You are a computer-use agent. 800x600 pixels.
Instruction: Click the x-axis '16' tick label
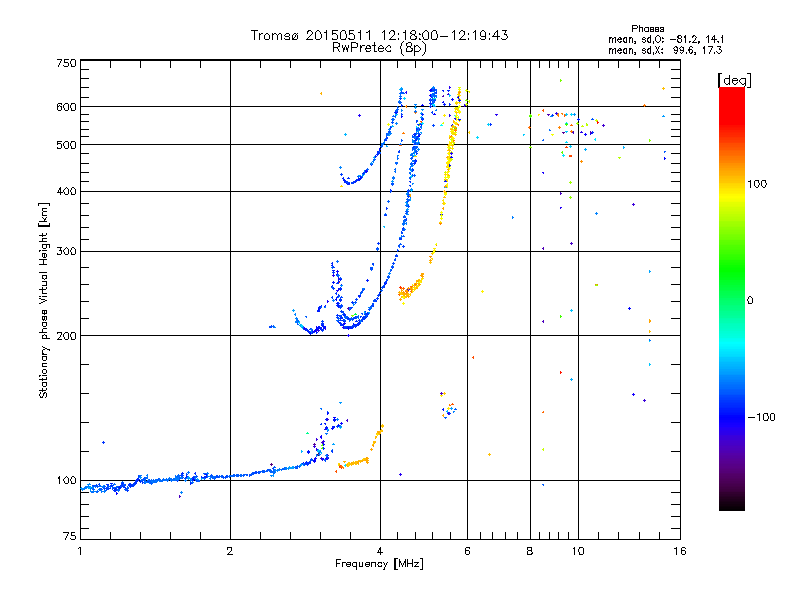tap(680, 551)
